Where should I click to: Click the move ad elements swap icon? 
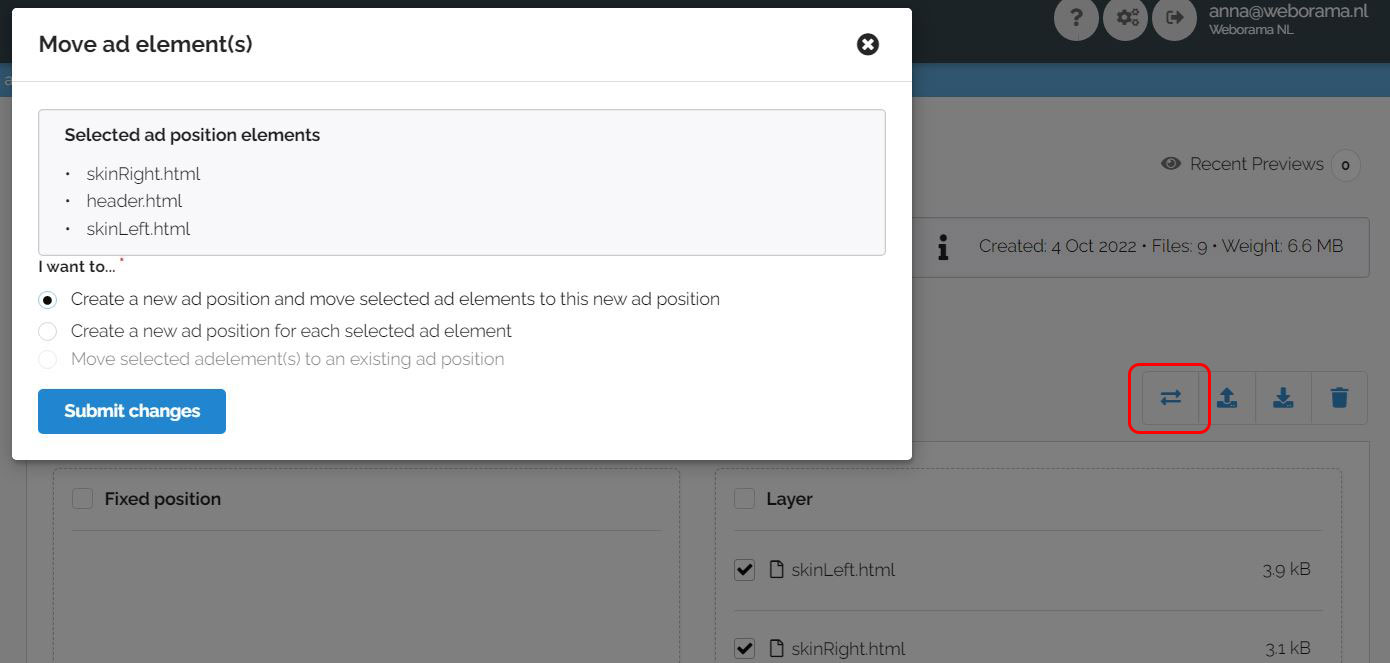(x=1170, y=398)
